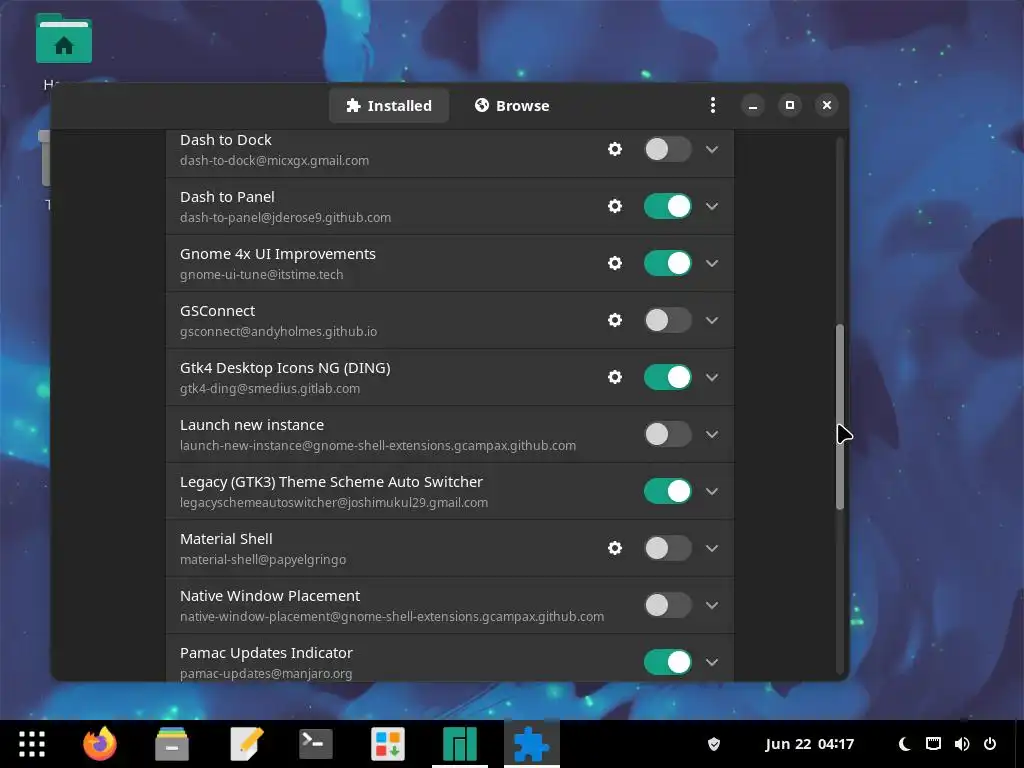1024x768 pixels.
Task: Click the pamac-updates@manjaro.org identifier
Action: pos(266,673)
